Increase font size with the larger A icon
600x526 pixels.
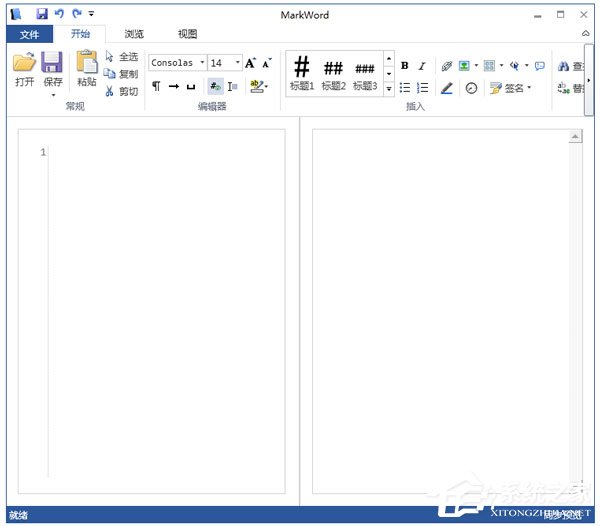250,63
